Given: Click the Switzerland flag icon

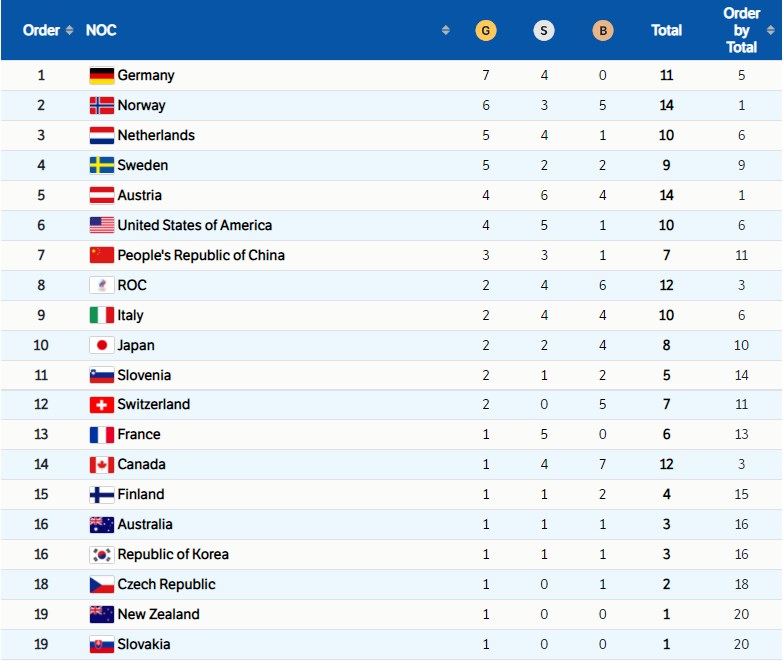Looking at the screenshot, I should pos(101,405).
